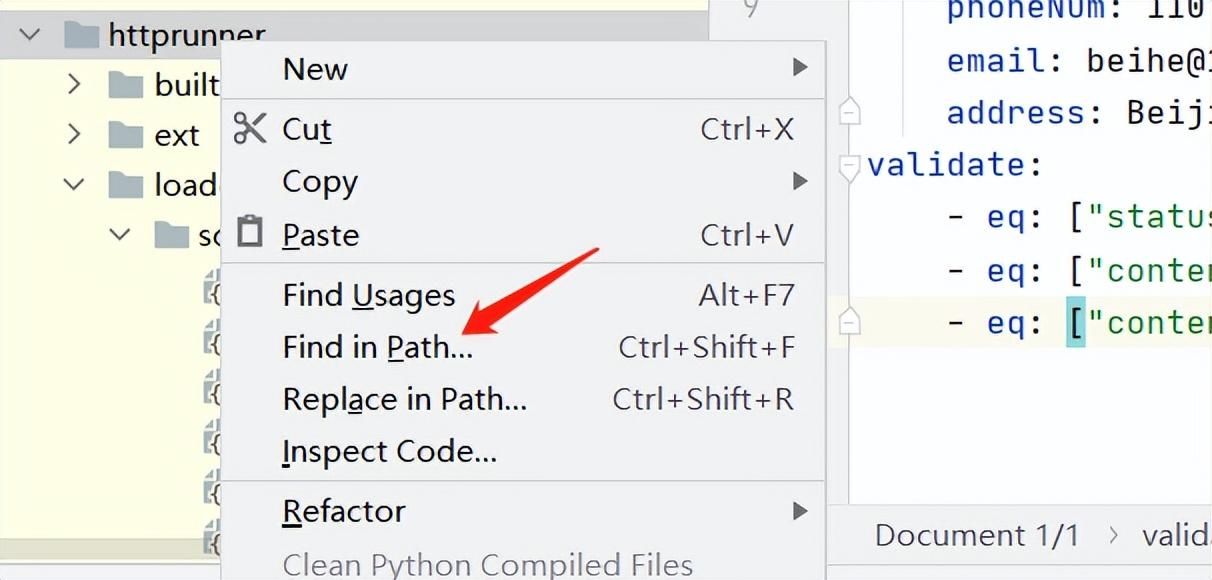The height and width of the screenshot is (580, 1212).
Task: Place cursor on the validate key
Action: tap(945, 164)
